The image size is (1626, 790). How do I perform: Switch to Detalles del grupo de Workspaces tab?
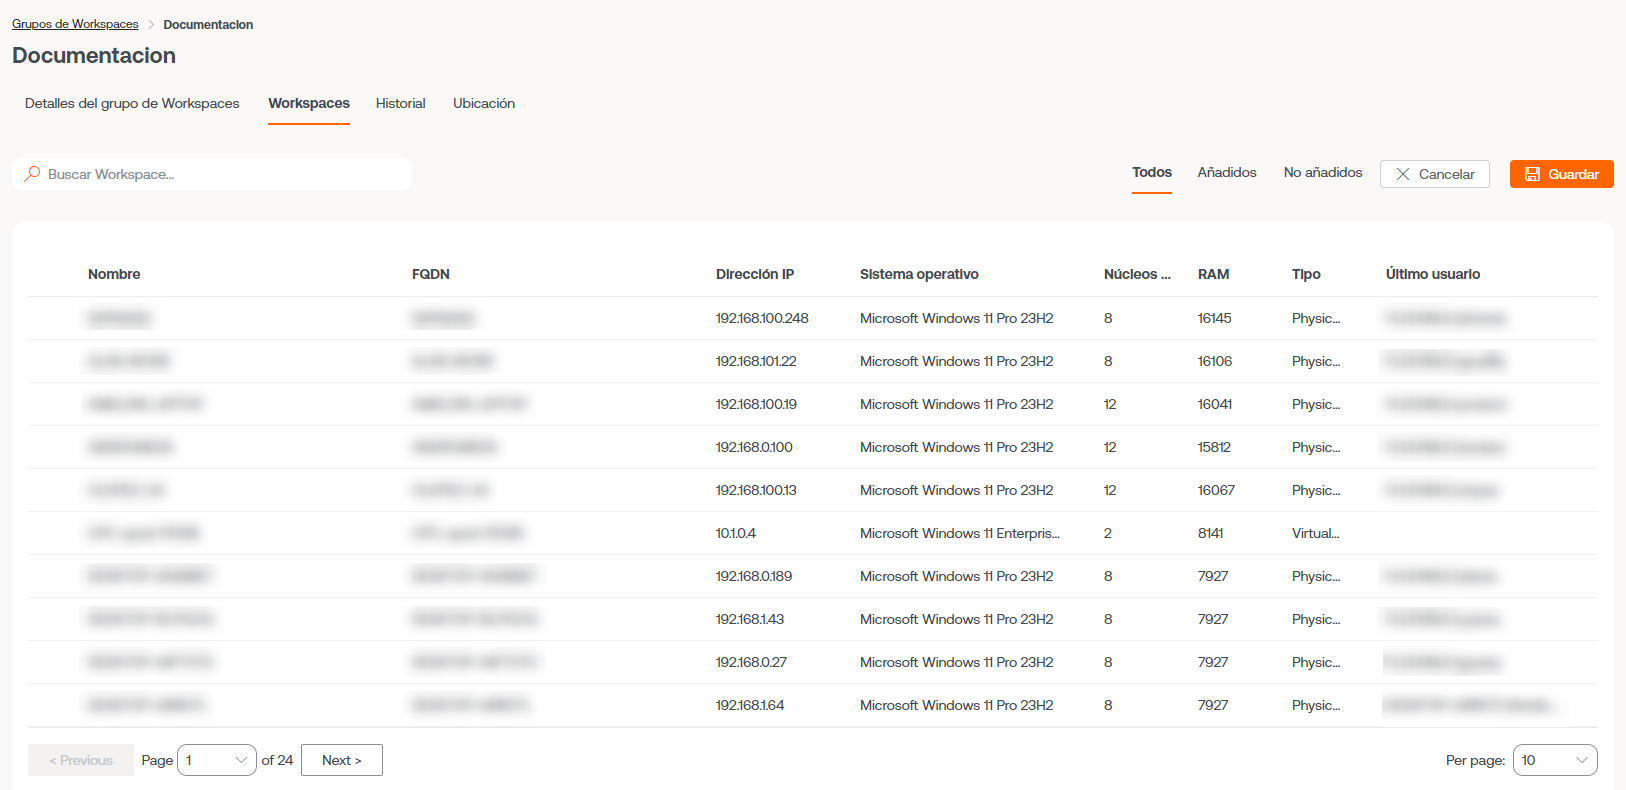point(132,103)
